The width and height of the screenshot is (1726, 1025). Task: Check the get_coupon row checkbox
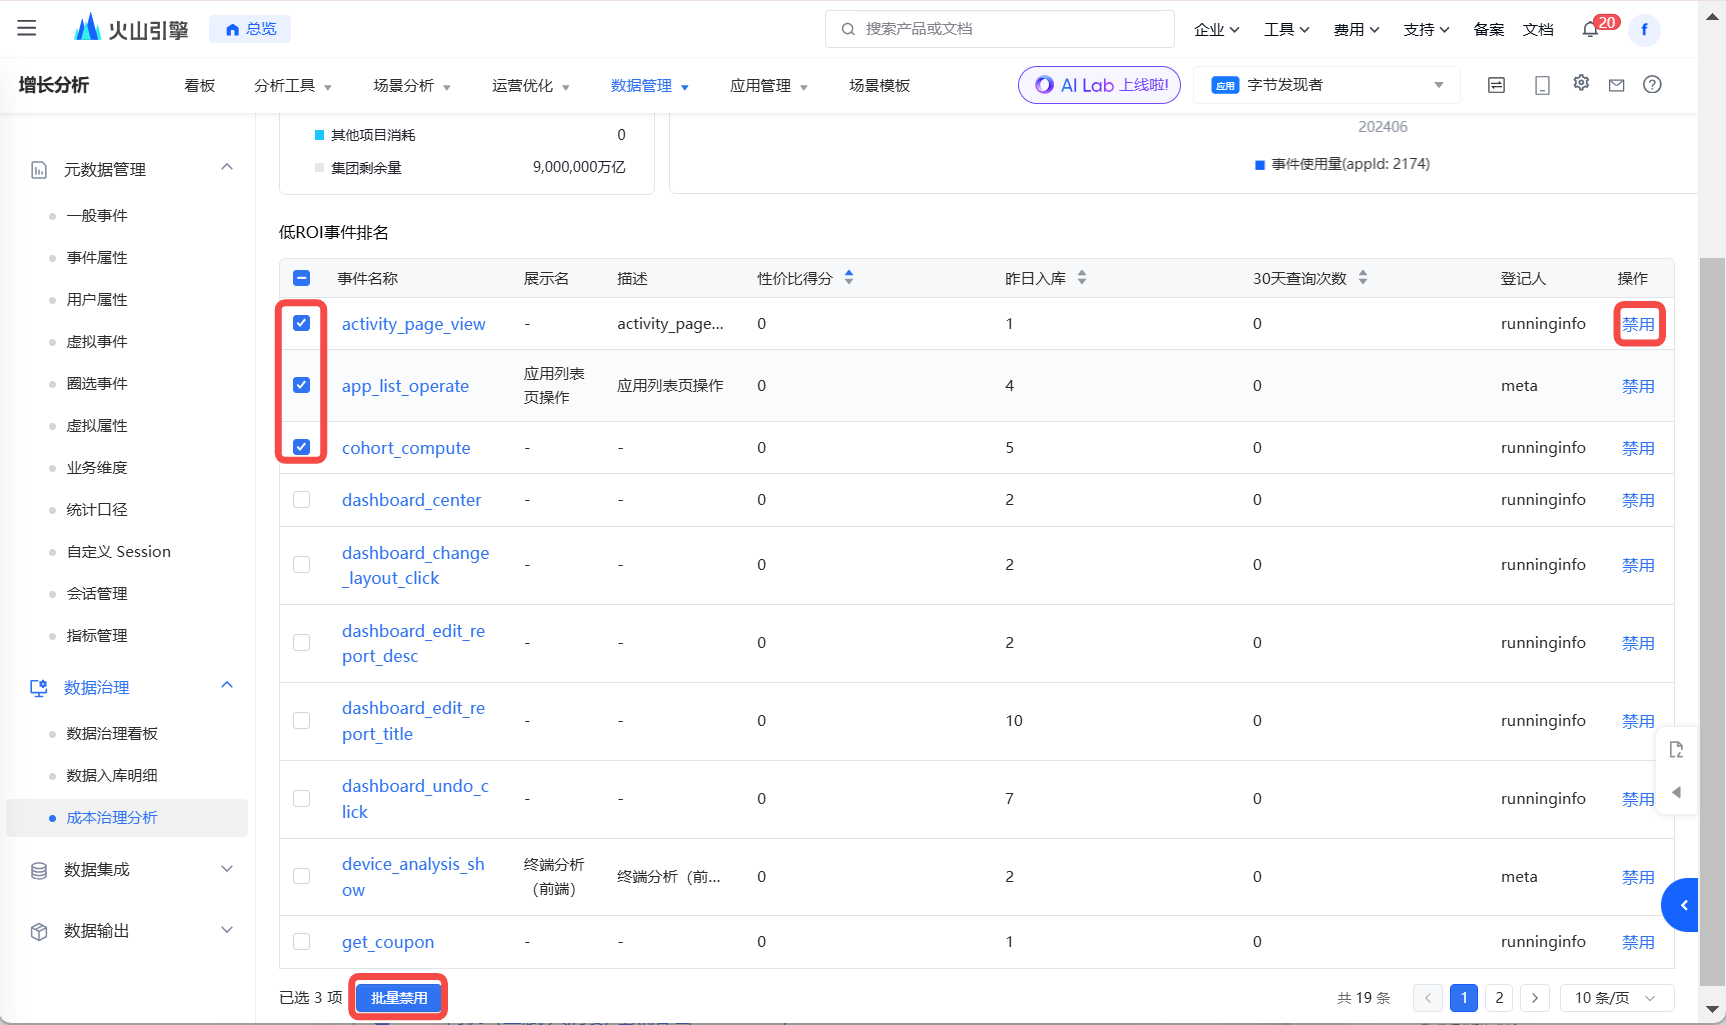click(302, 941)
